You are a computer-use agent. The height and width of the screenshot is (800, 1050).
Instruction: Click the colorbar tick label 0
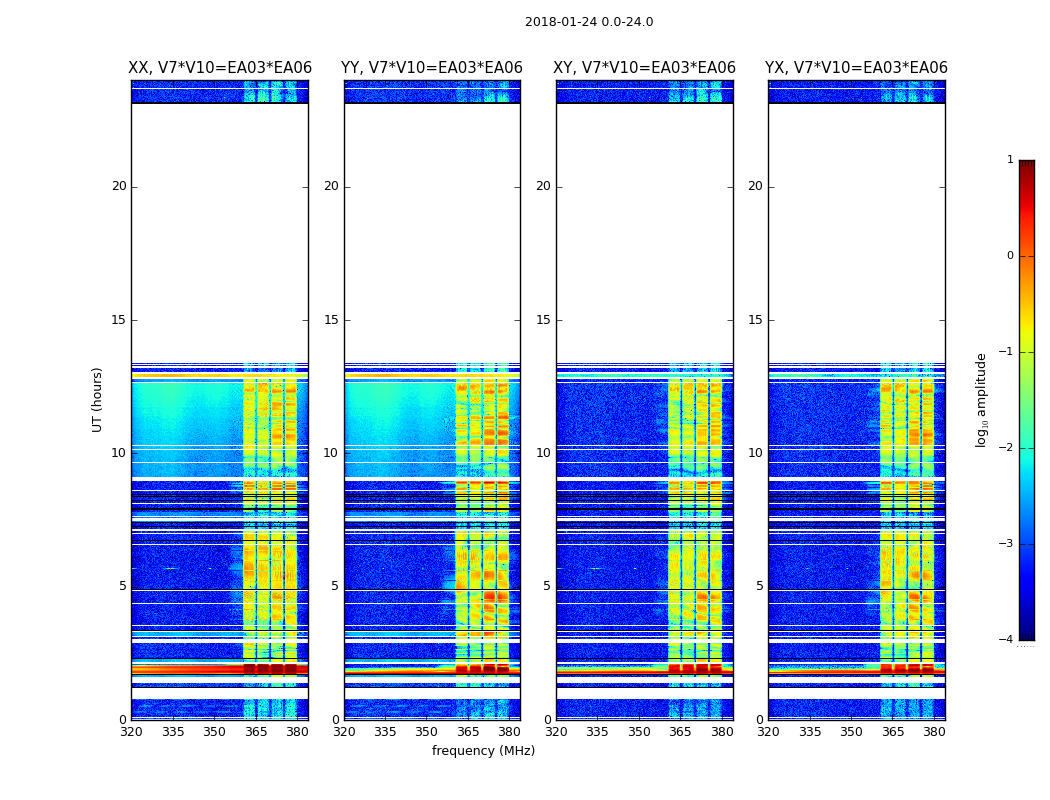point(1009,256)
